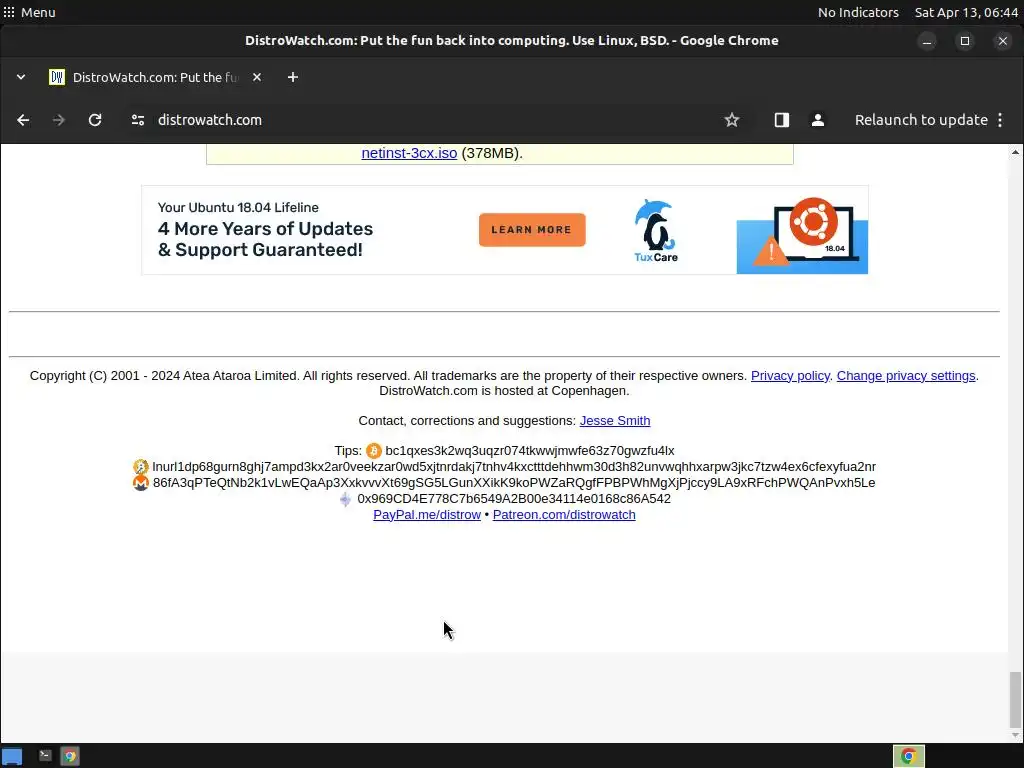
Task: Click the LEARN MORE button in the ad
Action: [x=532, y=230]
